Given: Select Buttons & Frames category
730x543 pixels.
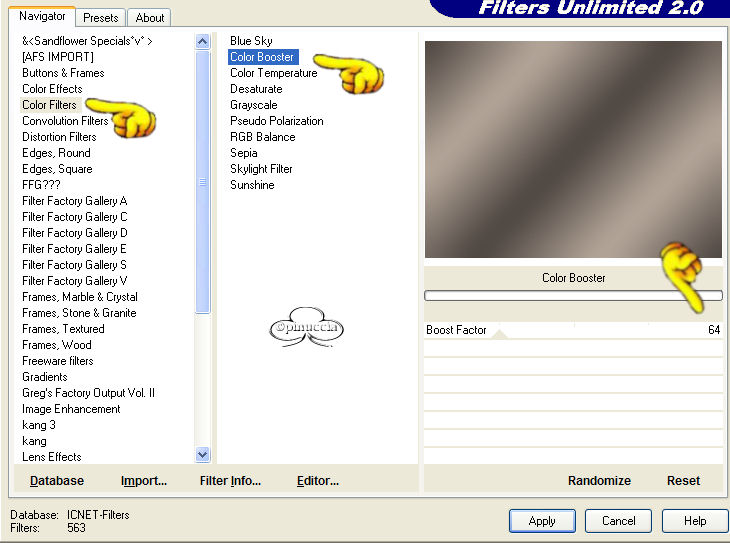Looking at the screenshot, I should [x=63, y=73].
